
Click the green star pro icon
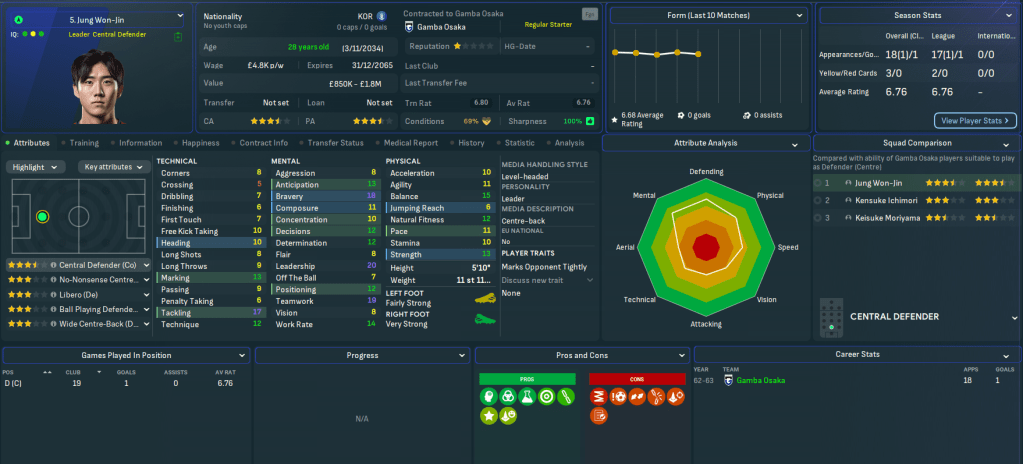tap(490, 417)
